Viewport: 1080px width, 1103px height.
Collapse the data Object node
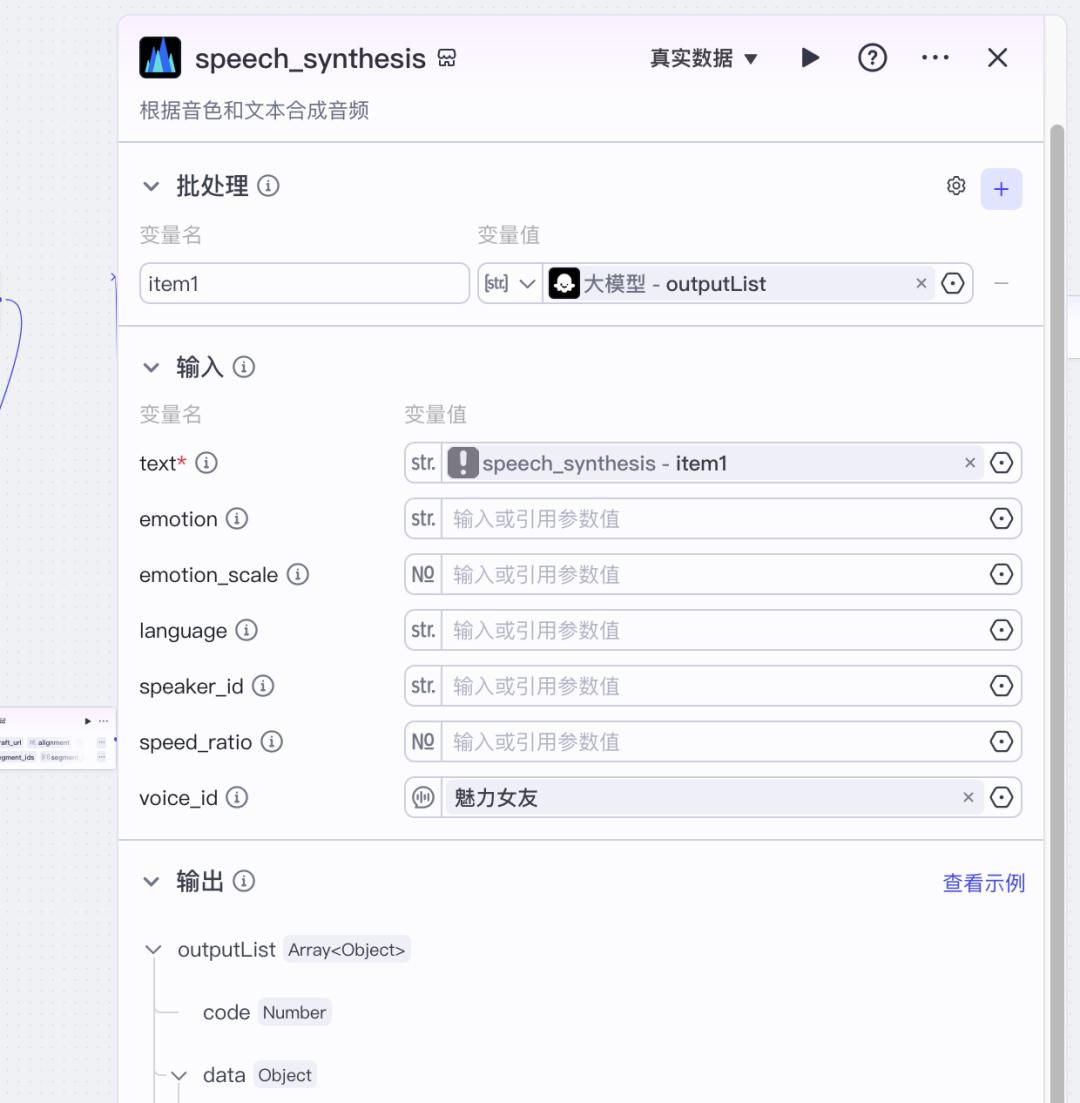tap(179, 1076)
